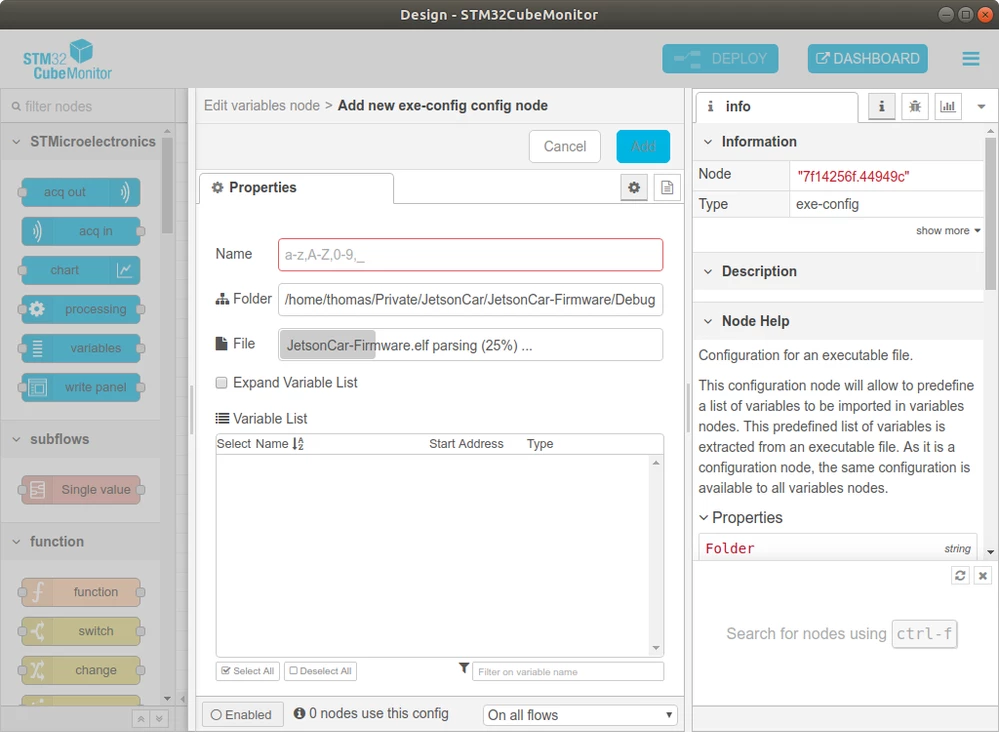Image resolution: width=999 pixels, height=732 pixels.
Task: Click the node ID "7f14256f.44949c"
Action: [852, 176]
